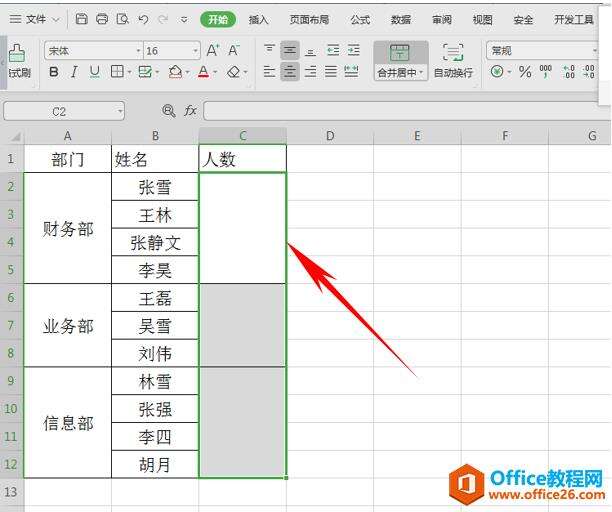Apply percent style format
Image resolution: width=612 pixels, height=512 pixels.
[525, 72]
